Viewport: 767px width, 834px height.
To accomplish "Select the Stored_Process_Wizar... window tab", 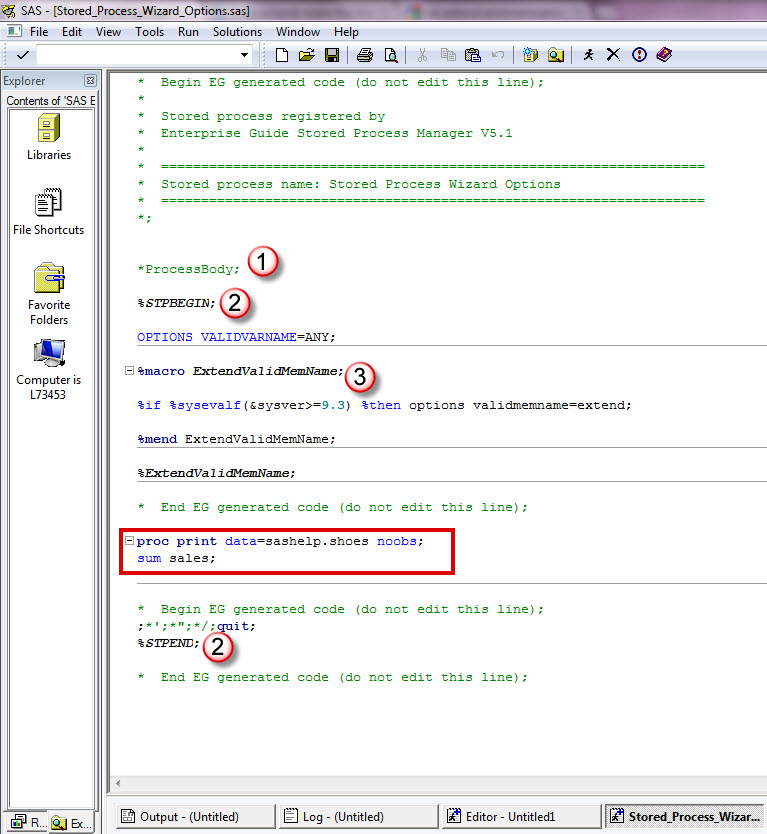I will [x=685, y=816].
